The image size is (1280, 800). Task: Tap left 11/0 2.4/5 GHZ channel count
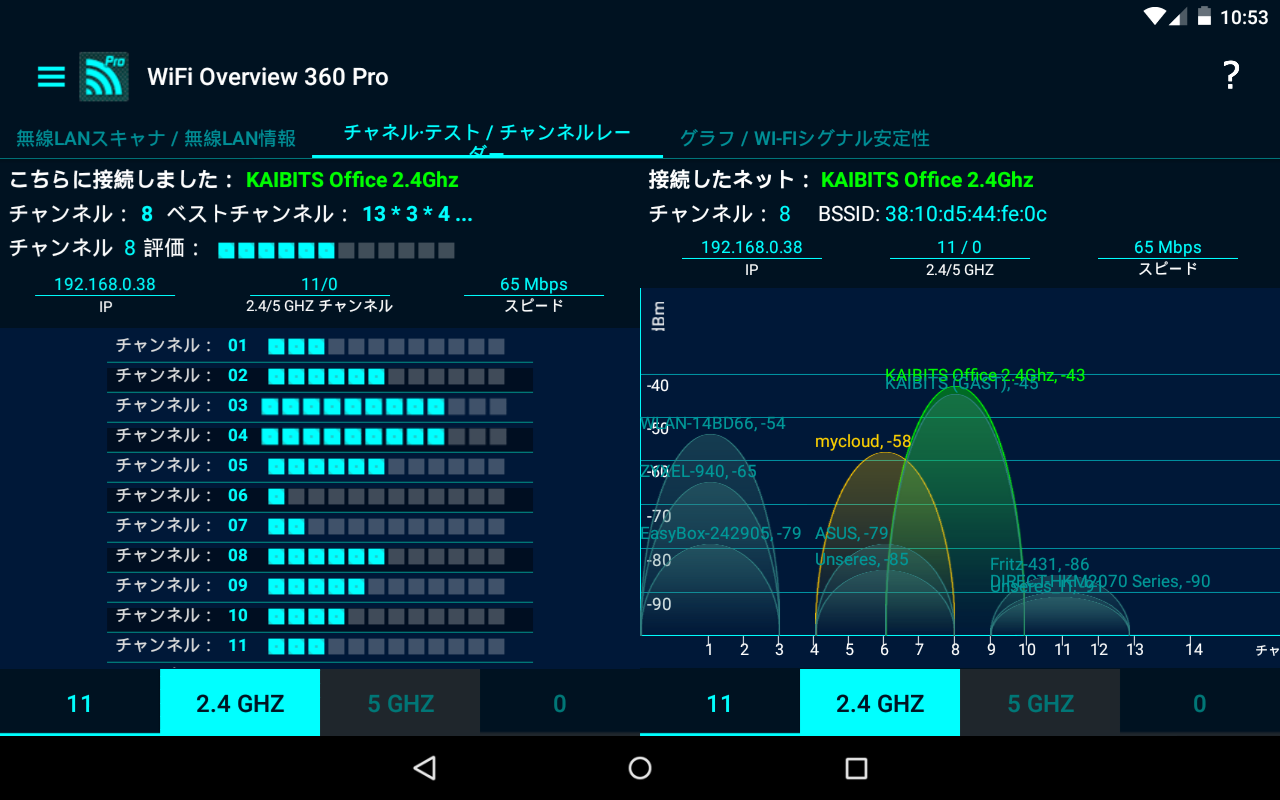320,284
